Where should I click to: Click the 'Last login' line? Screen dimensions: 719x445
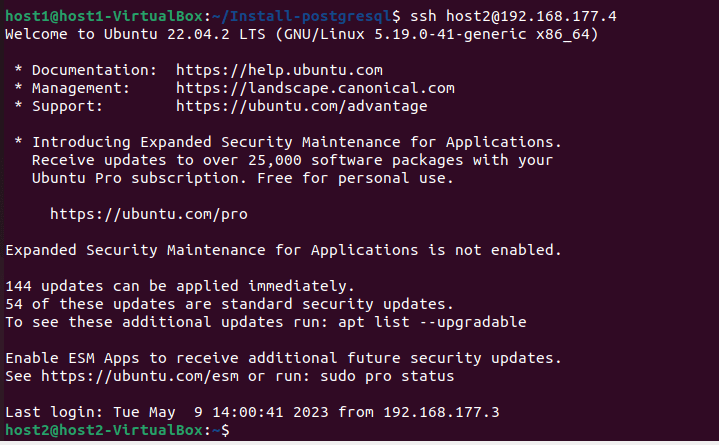pyautogui.click(x=252, y=412)
